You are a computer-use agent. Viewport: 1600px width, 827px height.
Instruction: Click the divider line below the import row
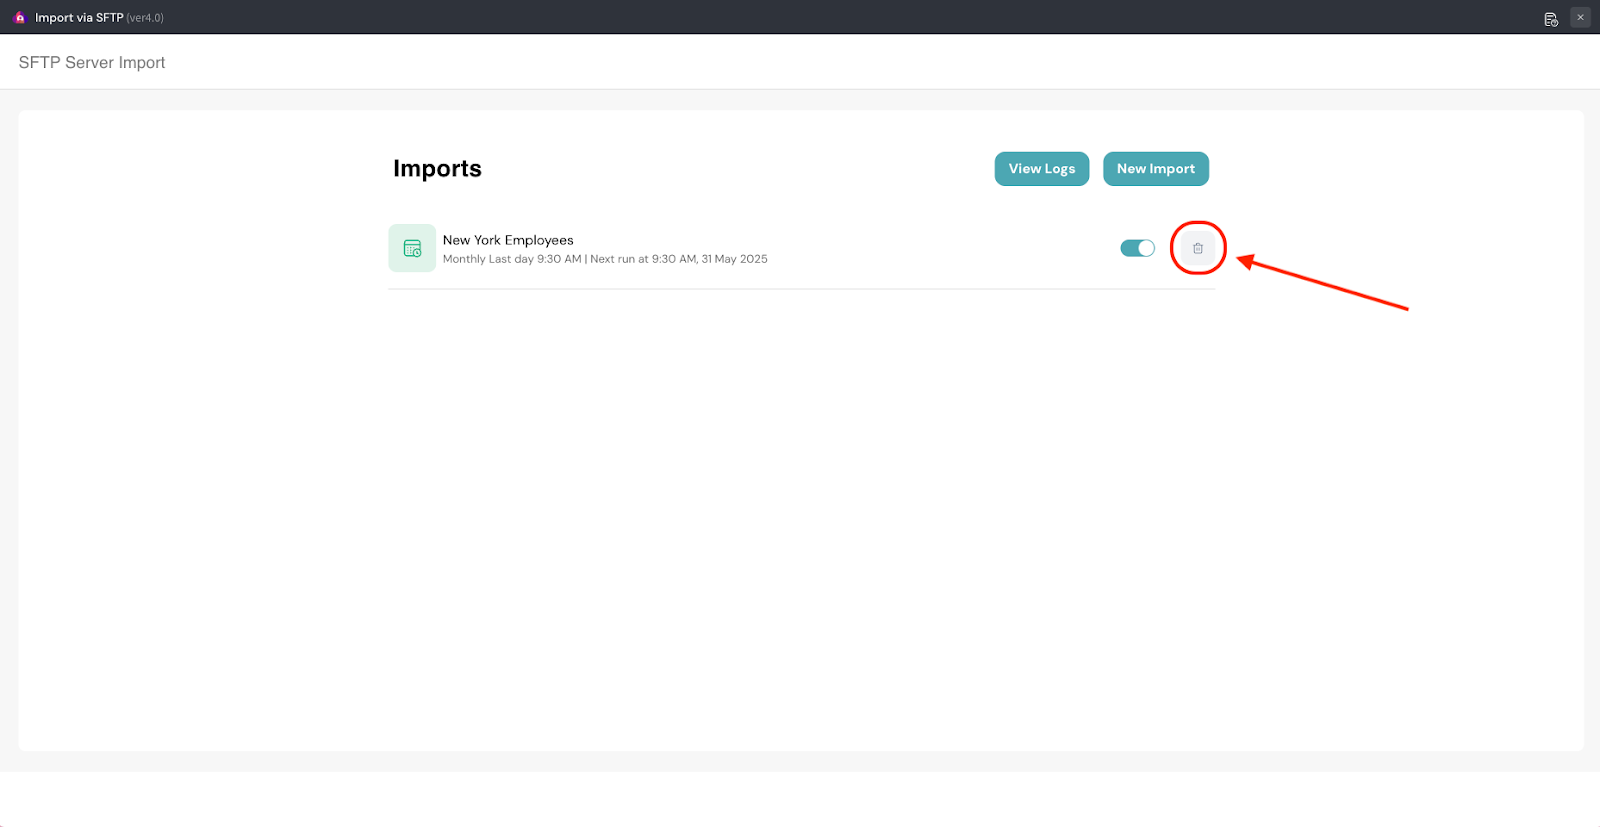click(800, 289)
